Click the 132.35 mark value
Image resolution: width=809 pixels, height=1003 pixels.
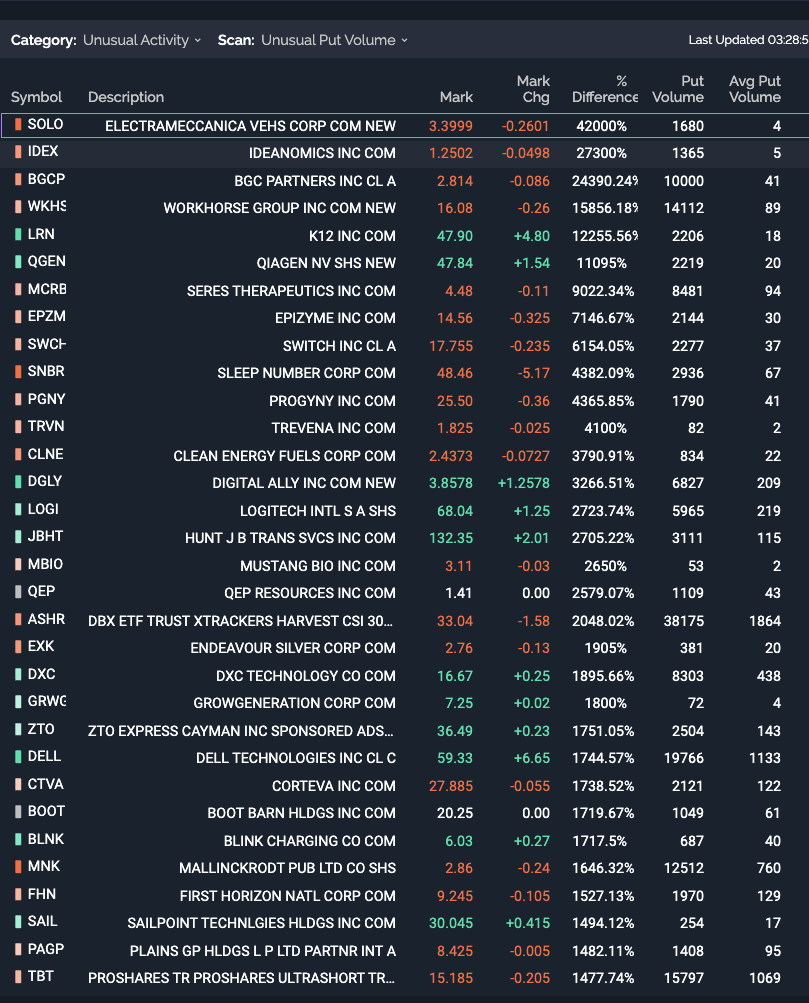pos(451,539)
